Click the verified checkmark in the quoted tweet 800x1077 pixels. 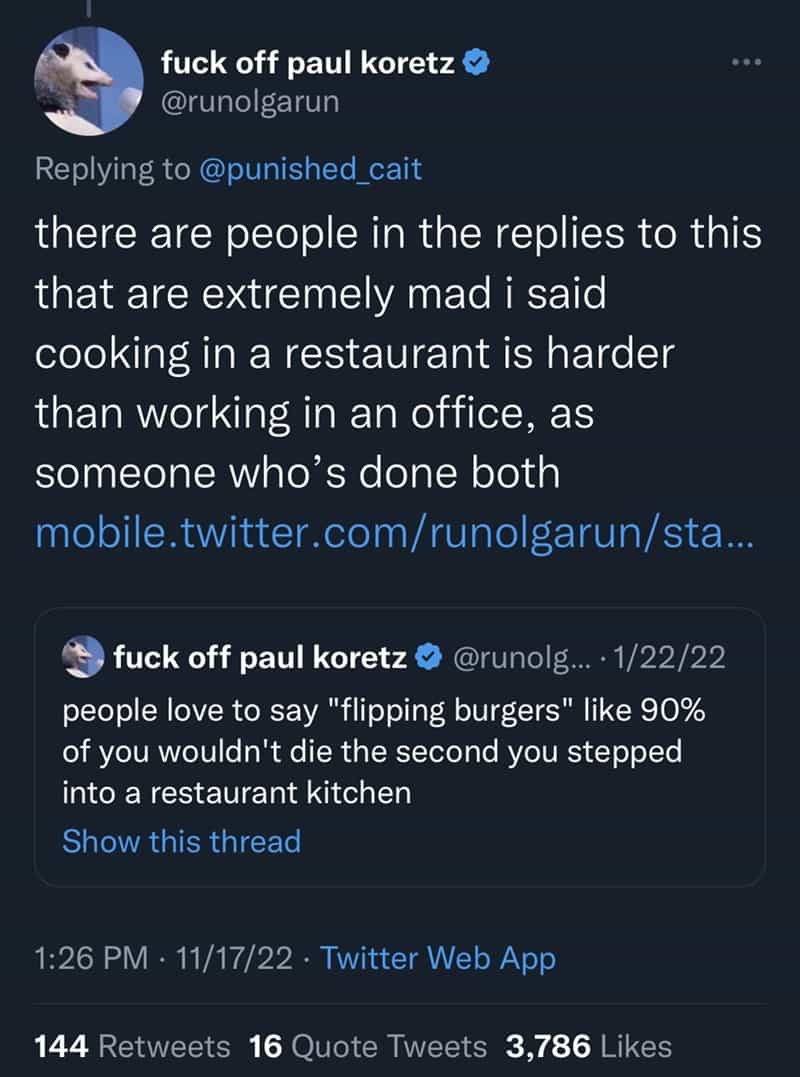click(x=427, y=657)
